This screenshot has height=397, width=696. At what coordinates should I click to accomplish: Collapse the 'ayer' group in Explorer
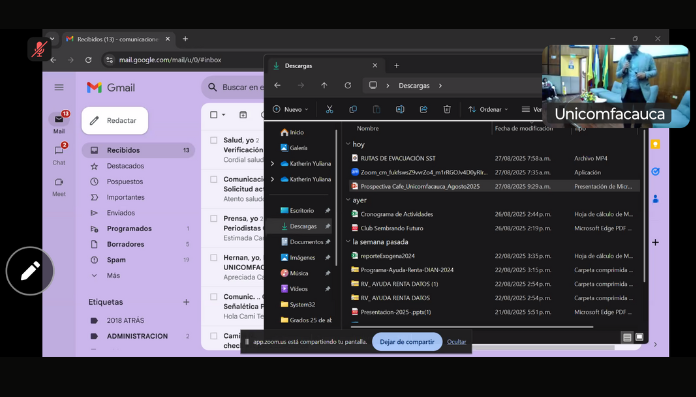(348, 200)
